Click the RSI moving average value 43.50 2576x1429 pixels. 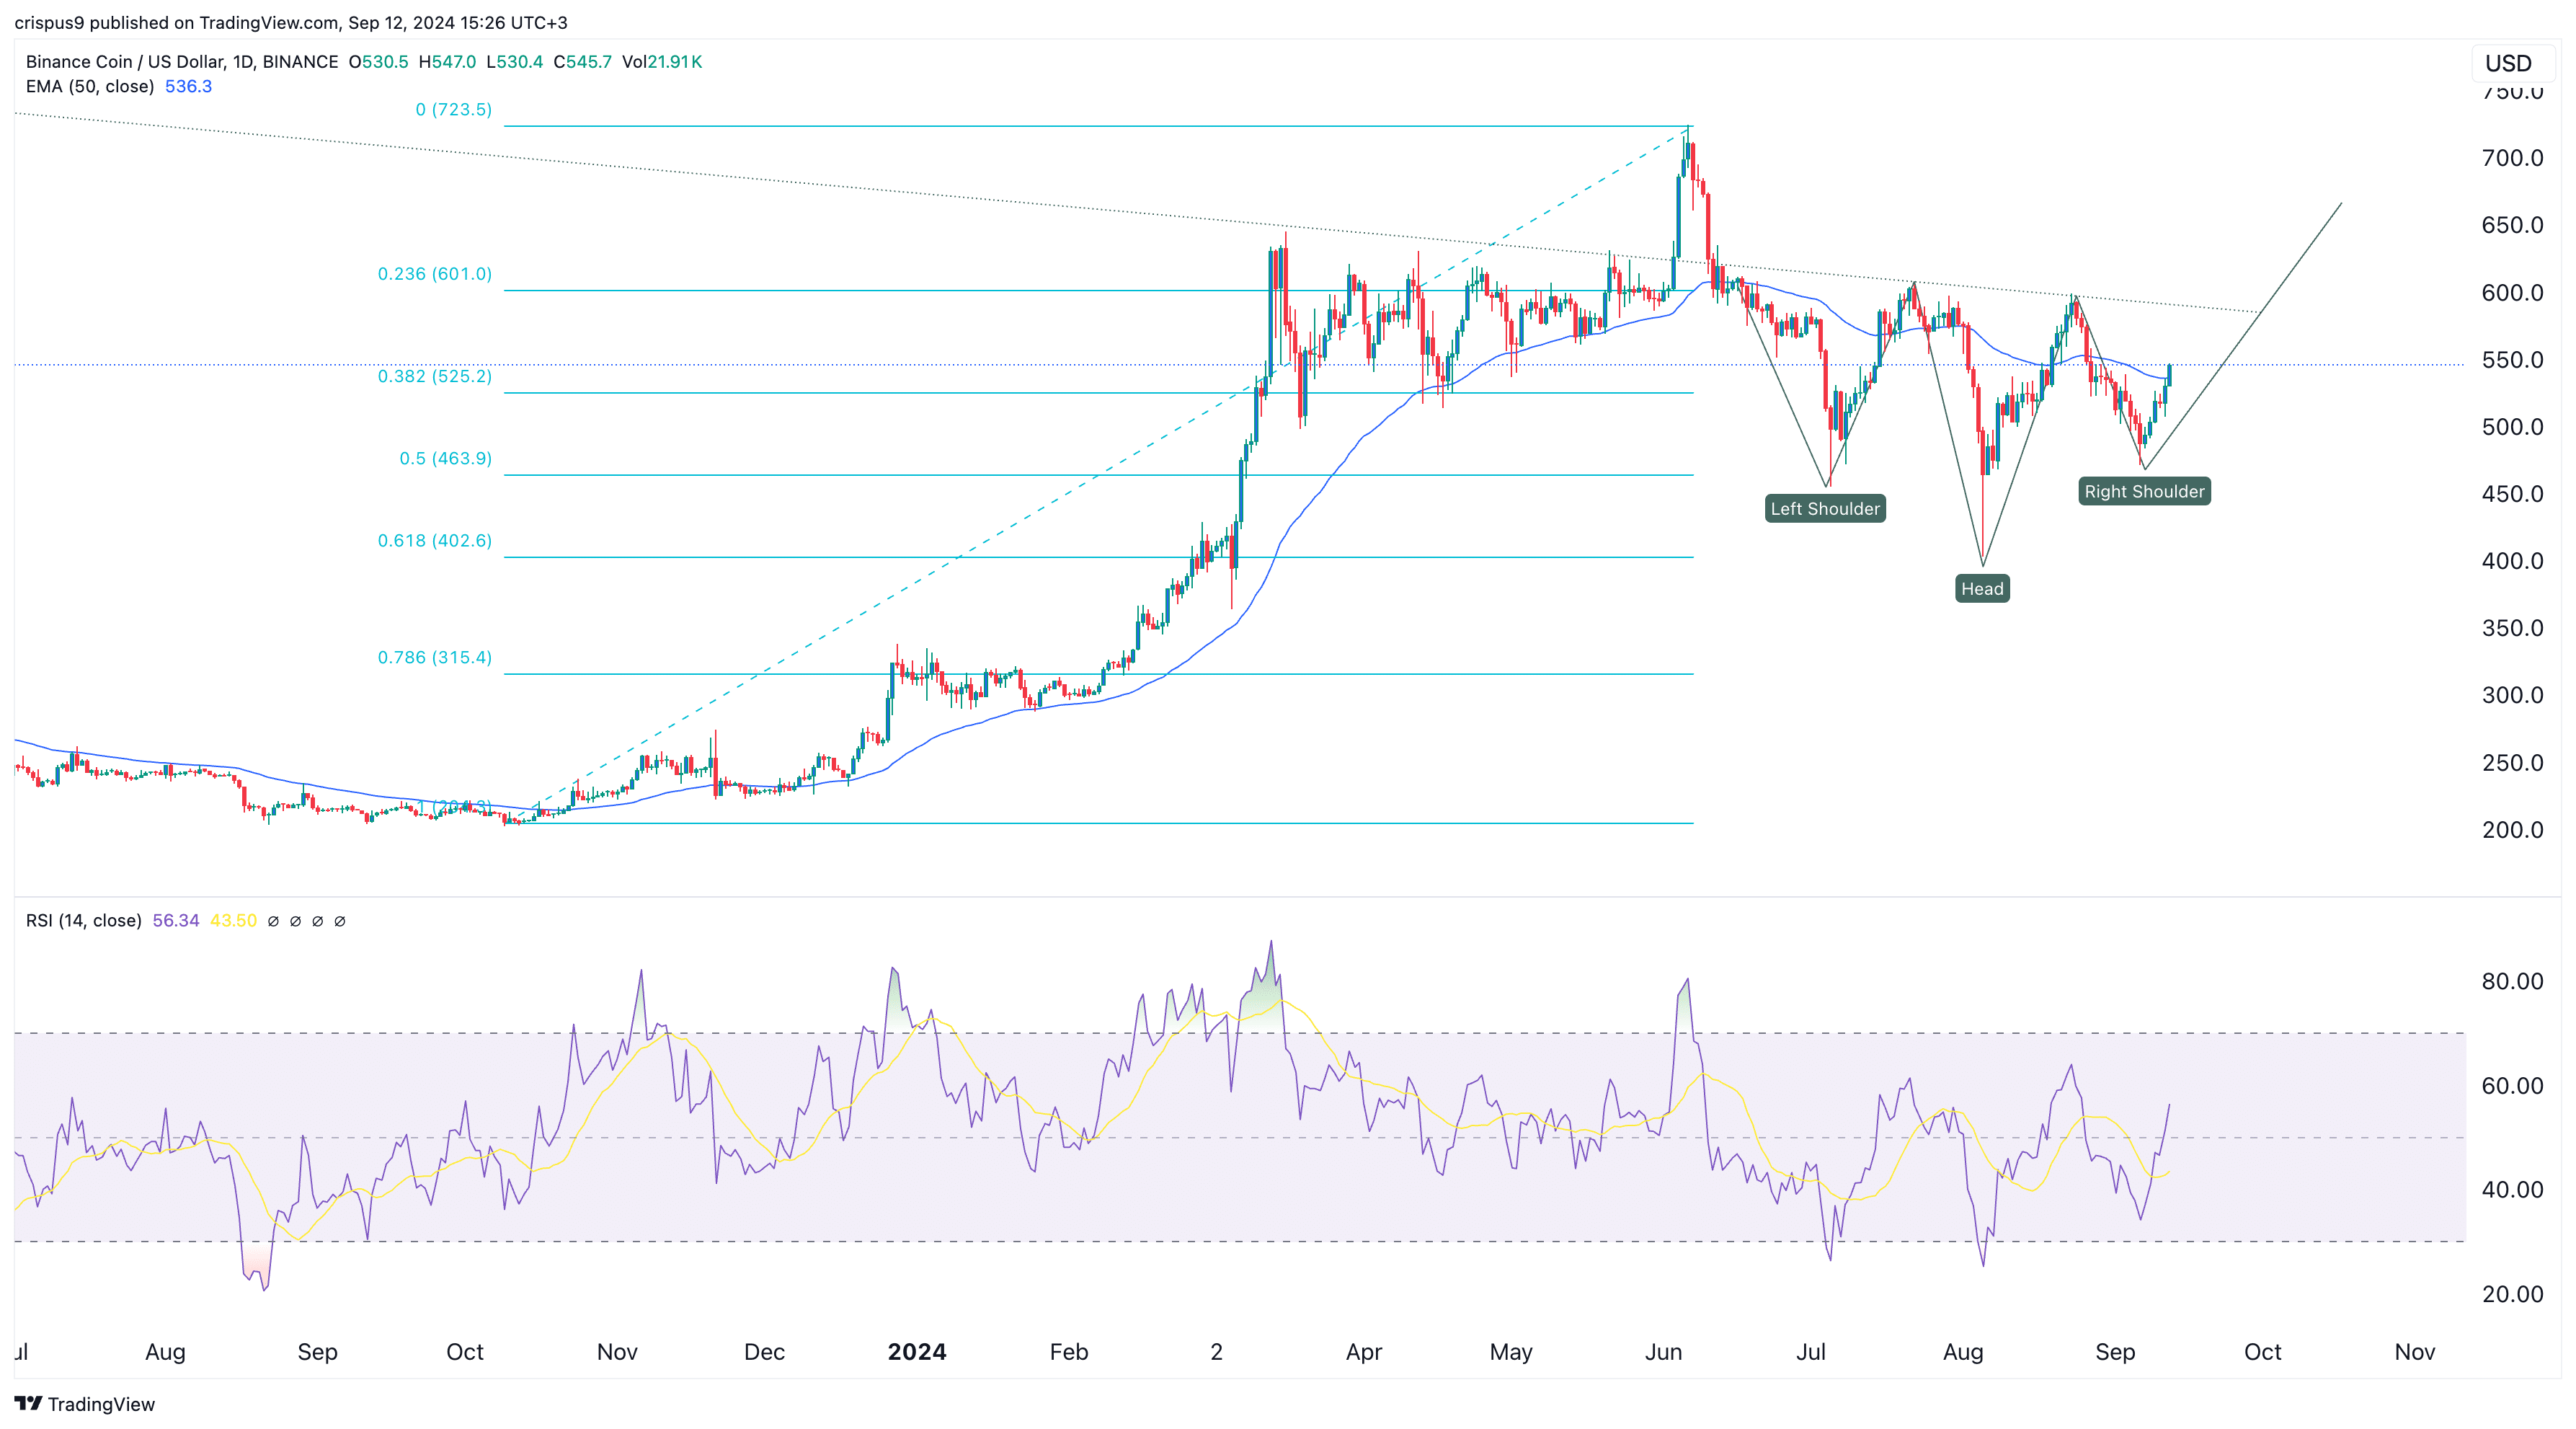click(x=233, y=920)
